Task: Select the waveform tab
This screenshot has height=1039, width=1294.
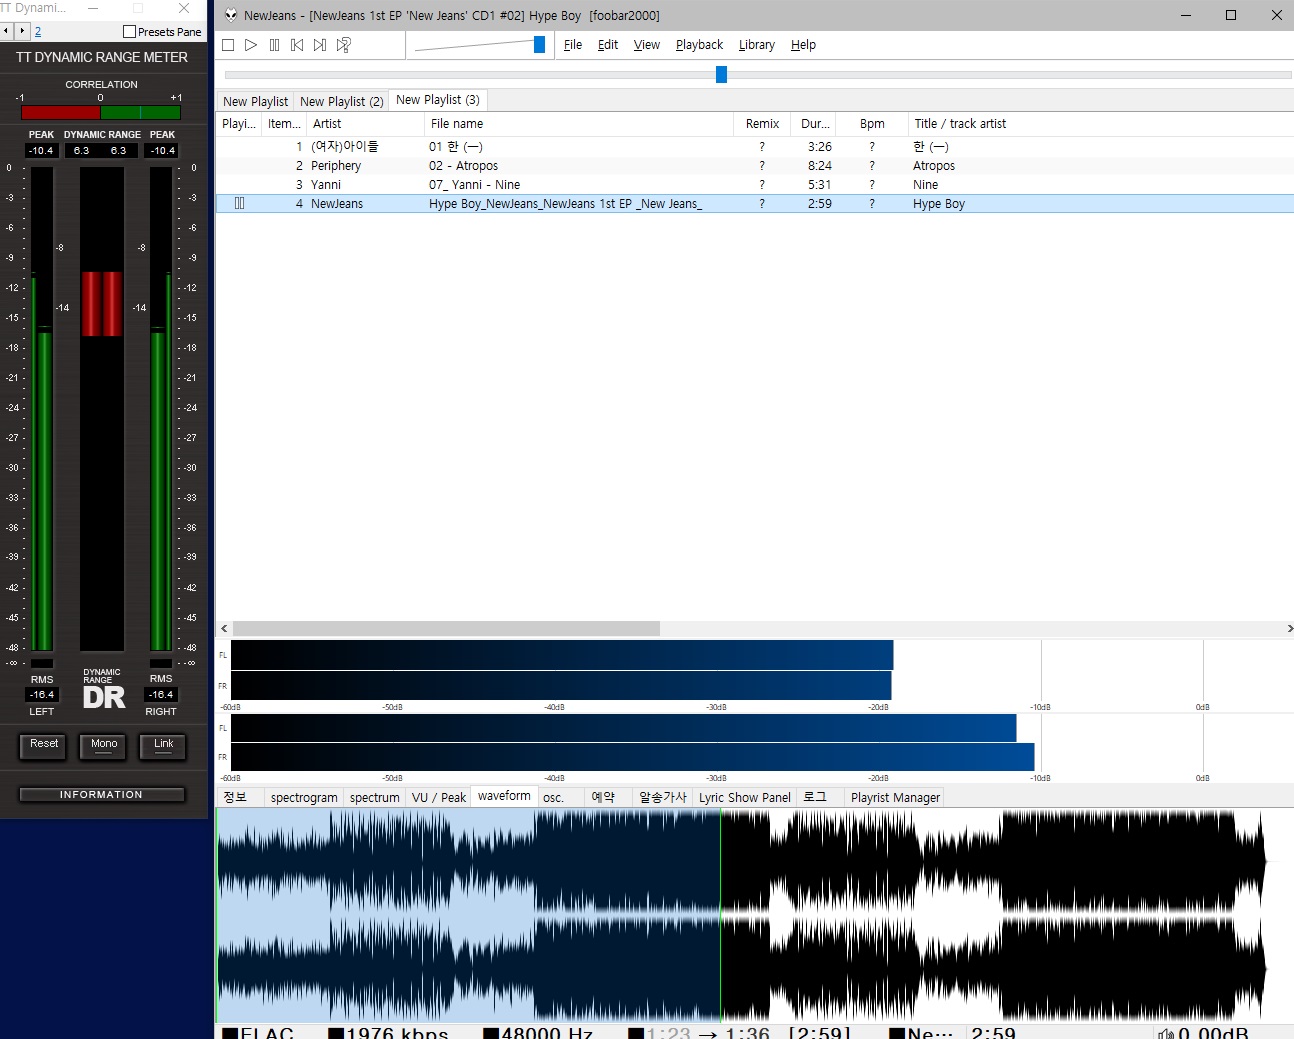Action: 504,796
